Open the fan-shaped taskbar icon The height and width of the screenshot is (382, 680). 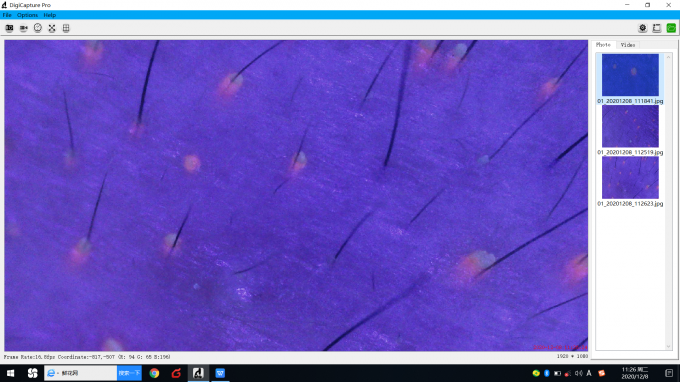pos(33,373)
